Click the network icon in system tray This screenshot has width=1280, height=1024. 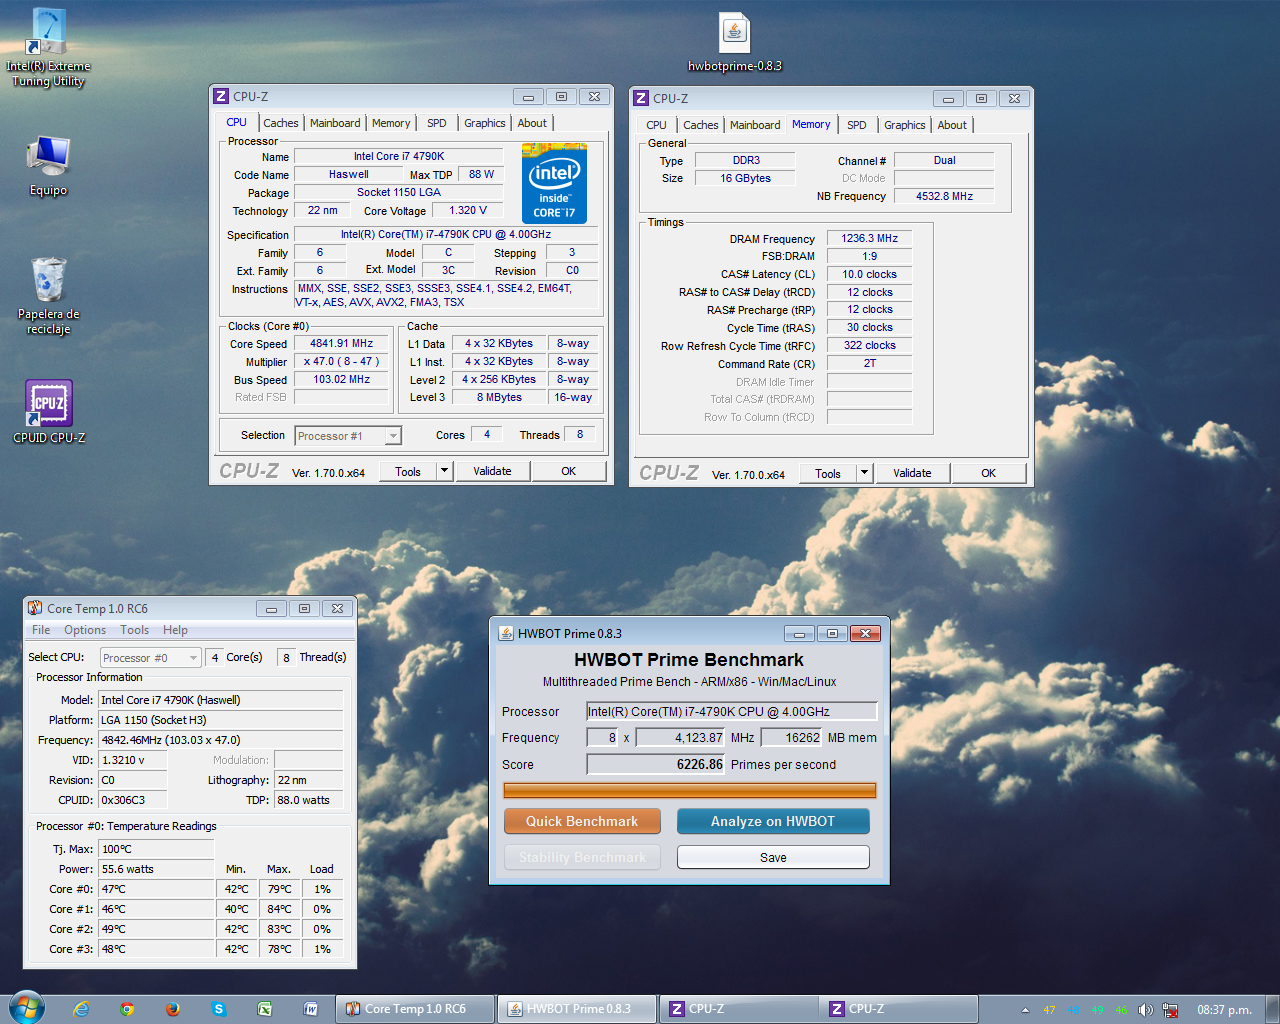(x=1170, y=1010)
